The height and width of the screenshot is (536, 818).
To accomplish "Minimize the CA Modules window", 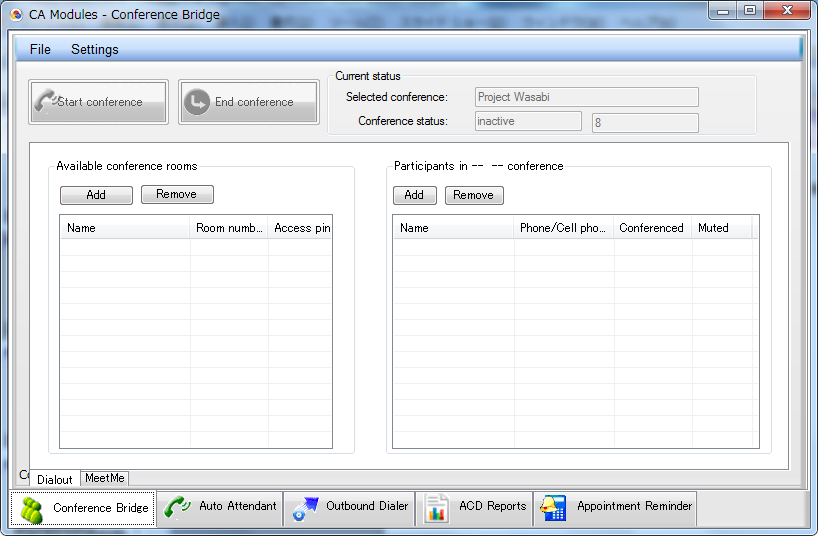I will (x=723, y=10).
